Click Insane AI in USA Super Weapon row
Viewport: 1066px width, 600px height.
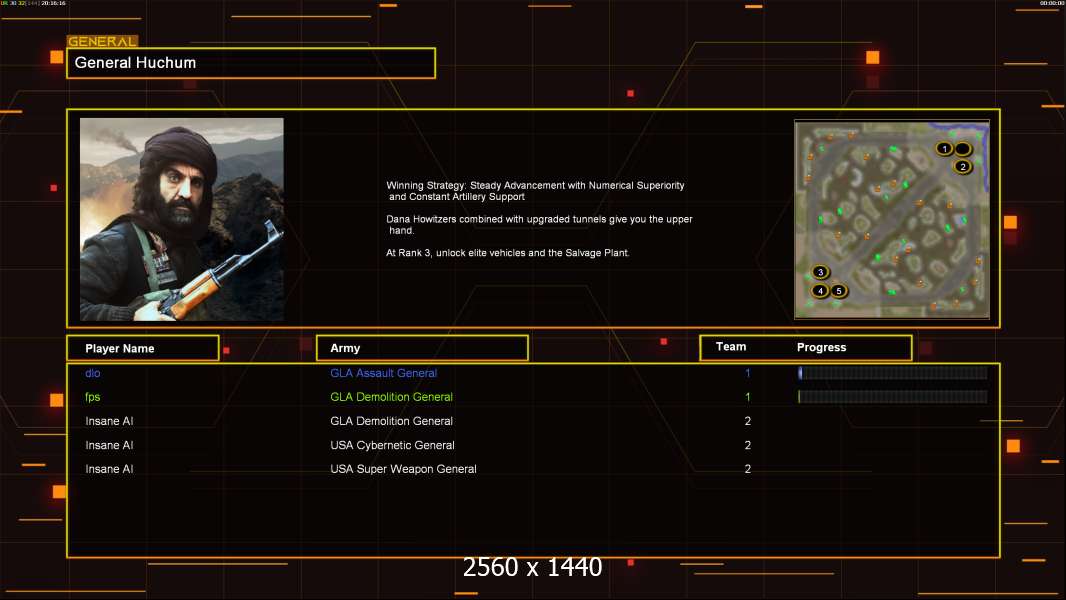click(x=109, y=469)
